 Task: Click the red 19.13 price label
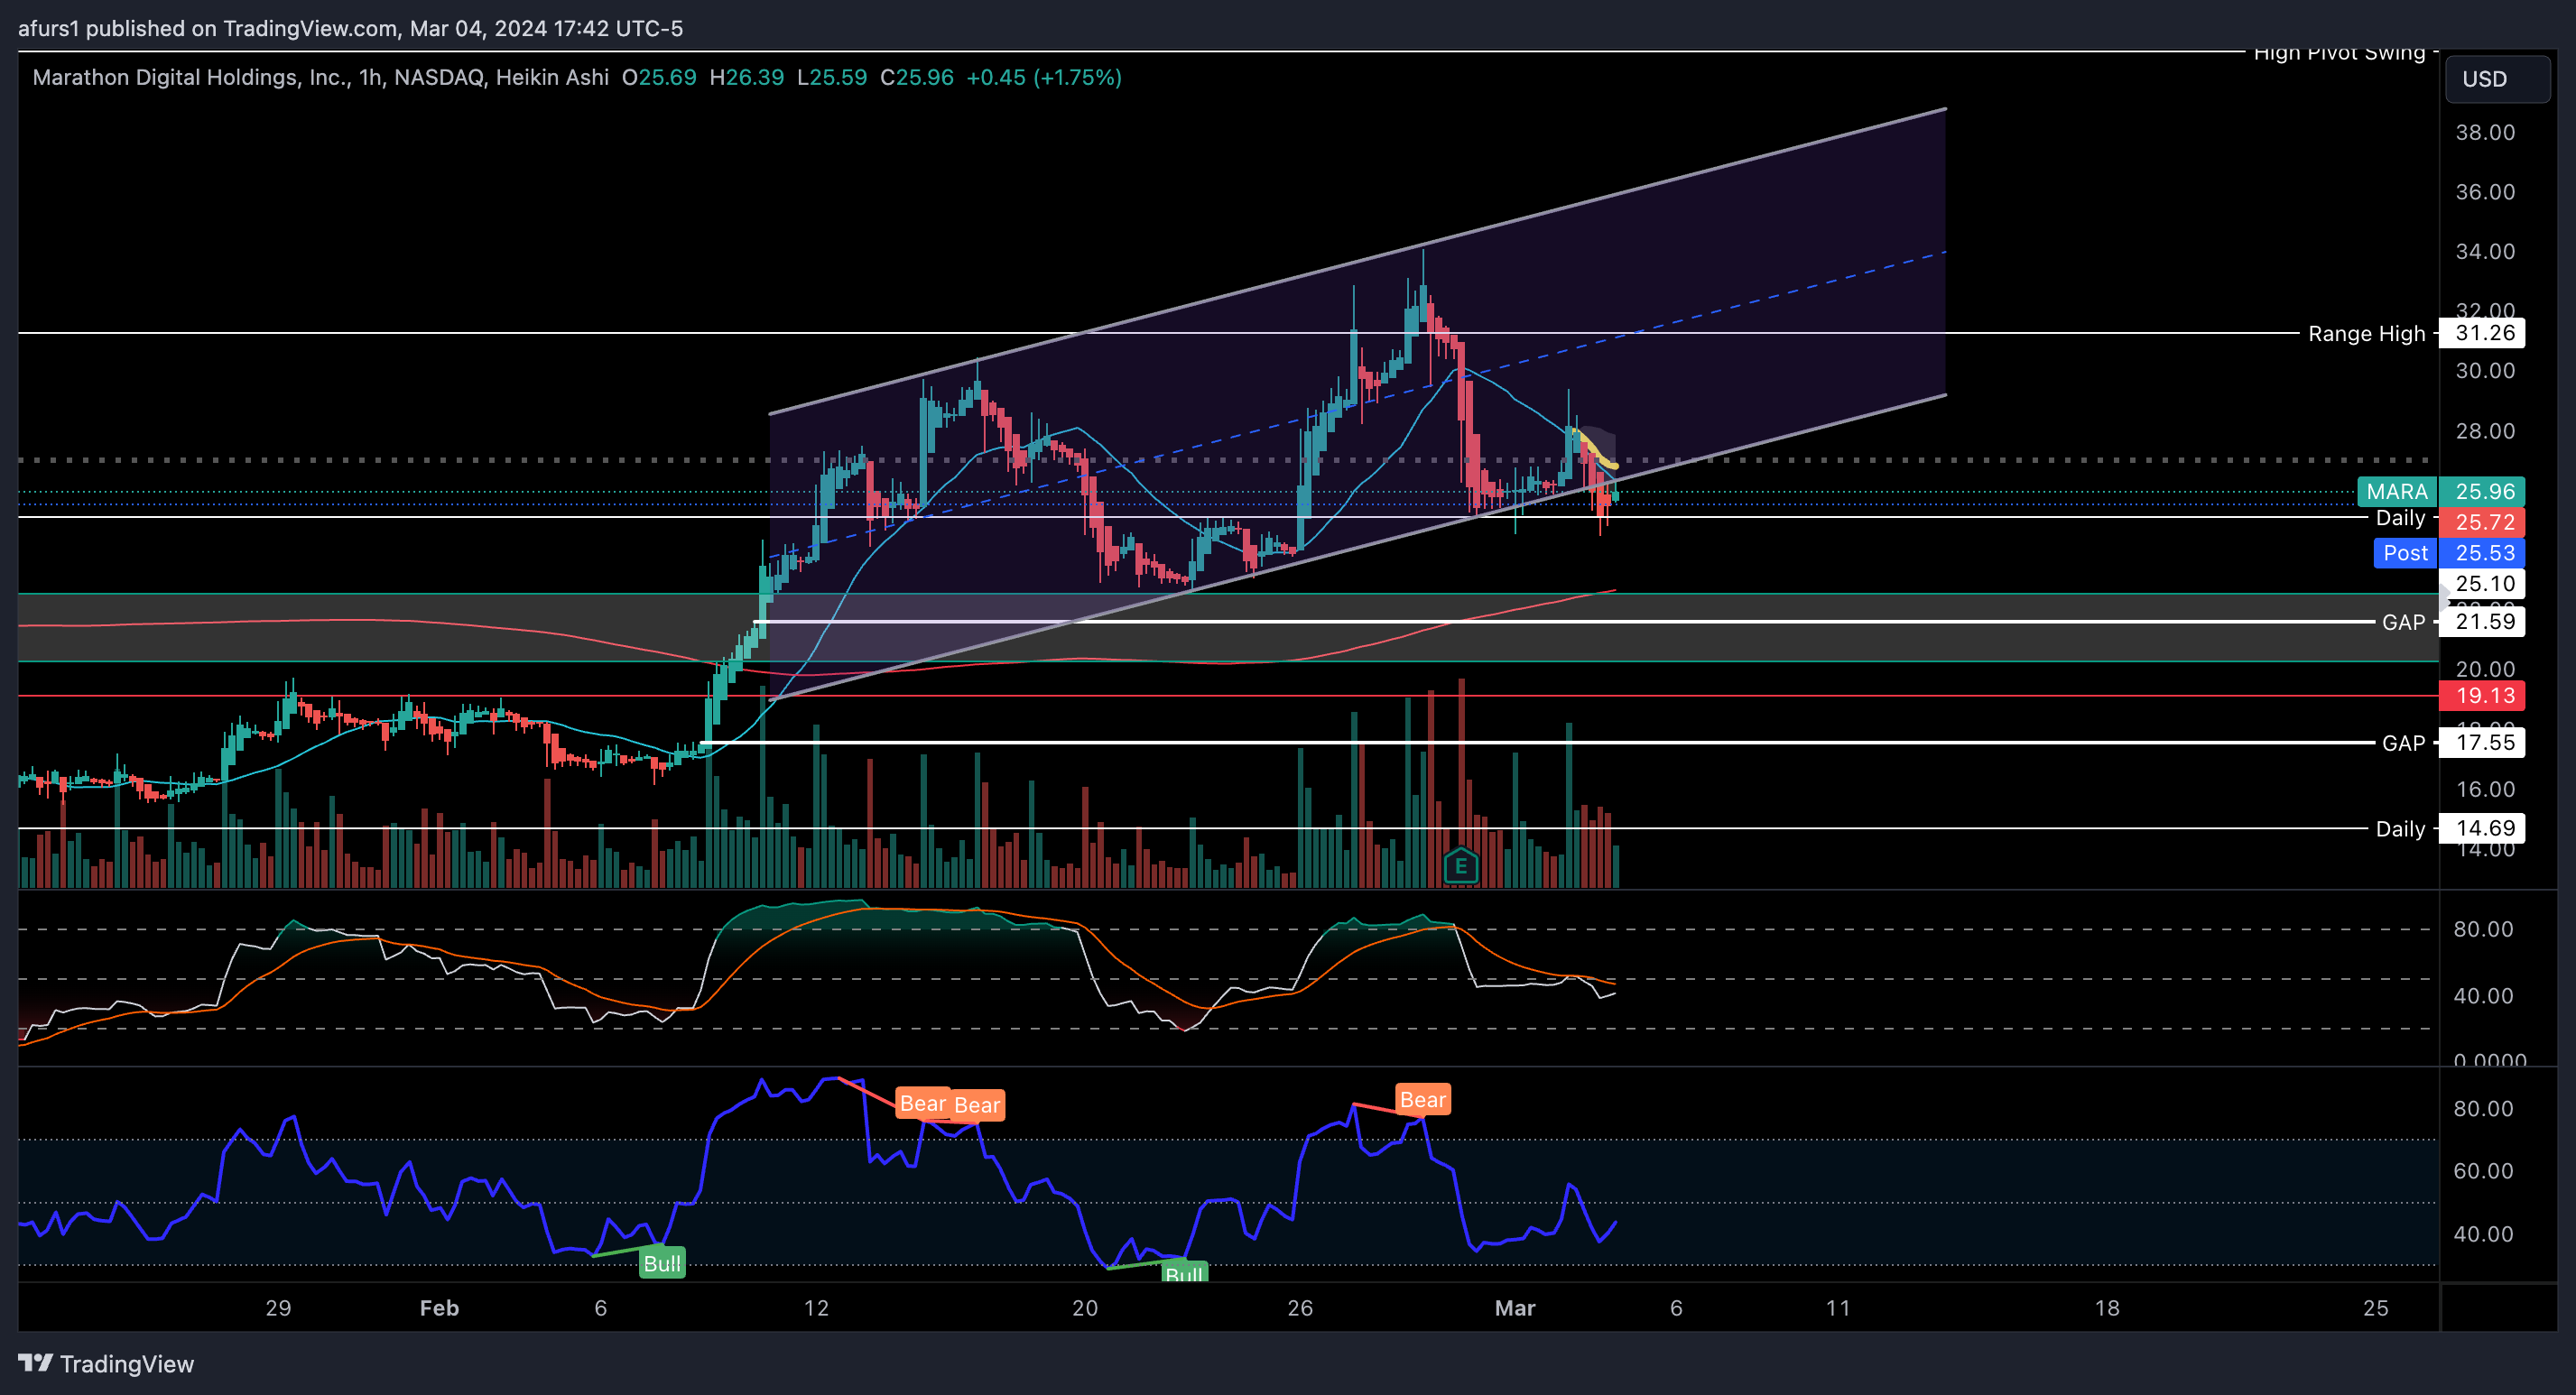click(x=2482, y=696)
